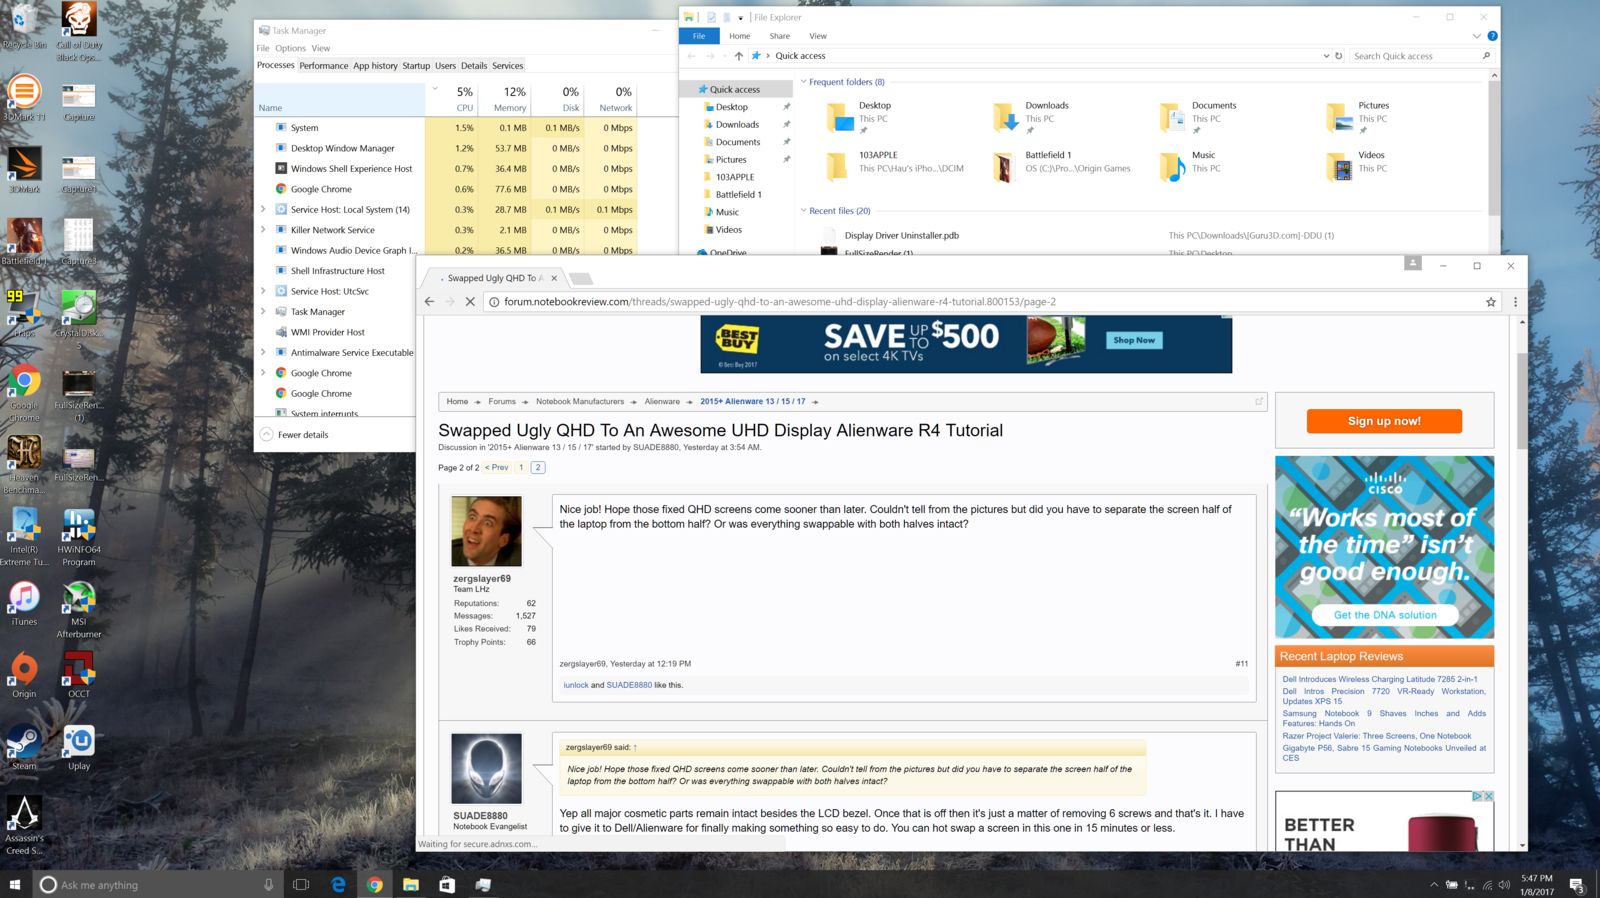This screenshot has width=1600, height=898.
Task: Open iTunes desktop icon
Action: pos(24,603)
